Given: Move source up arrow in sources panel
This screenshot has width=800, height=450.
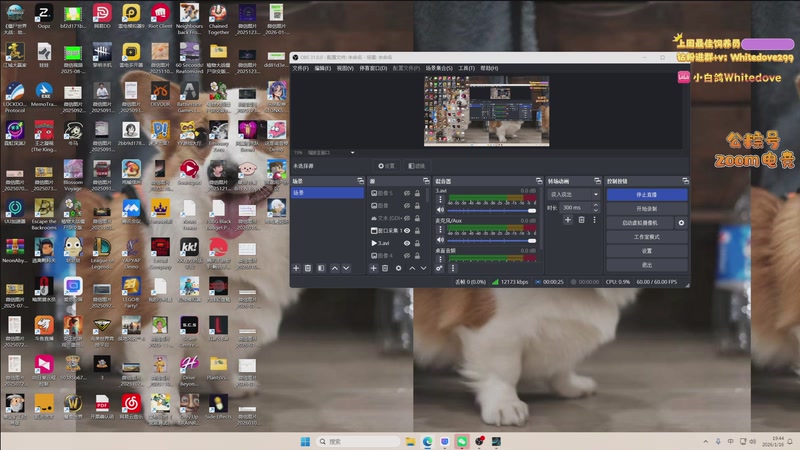Looking at the screenshot, I should tap(412, 268).
